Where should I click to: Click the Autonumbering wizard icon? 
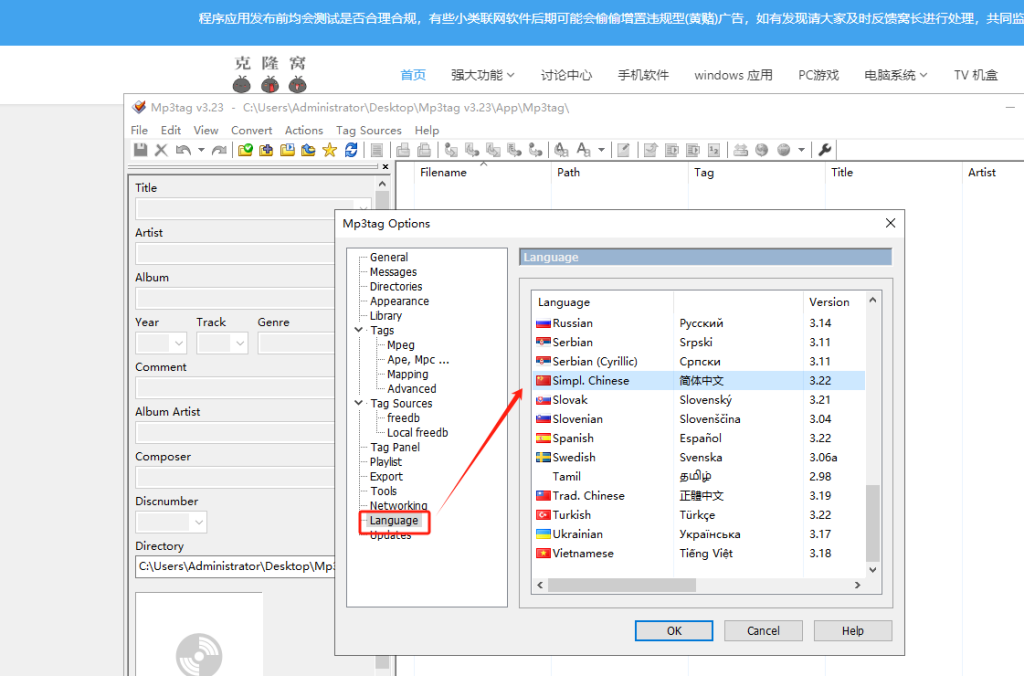coord(714,150)
